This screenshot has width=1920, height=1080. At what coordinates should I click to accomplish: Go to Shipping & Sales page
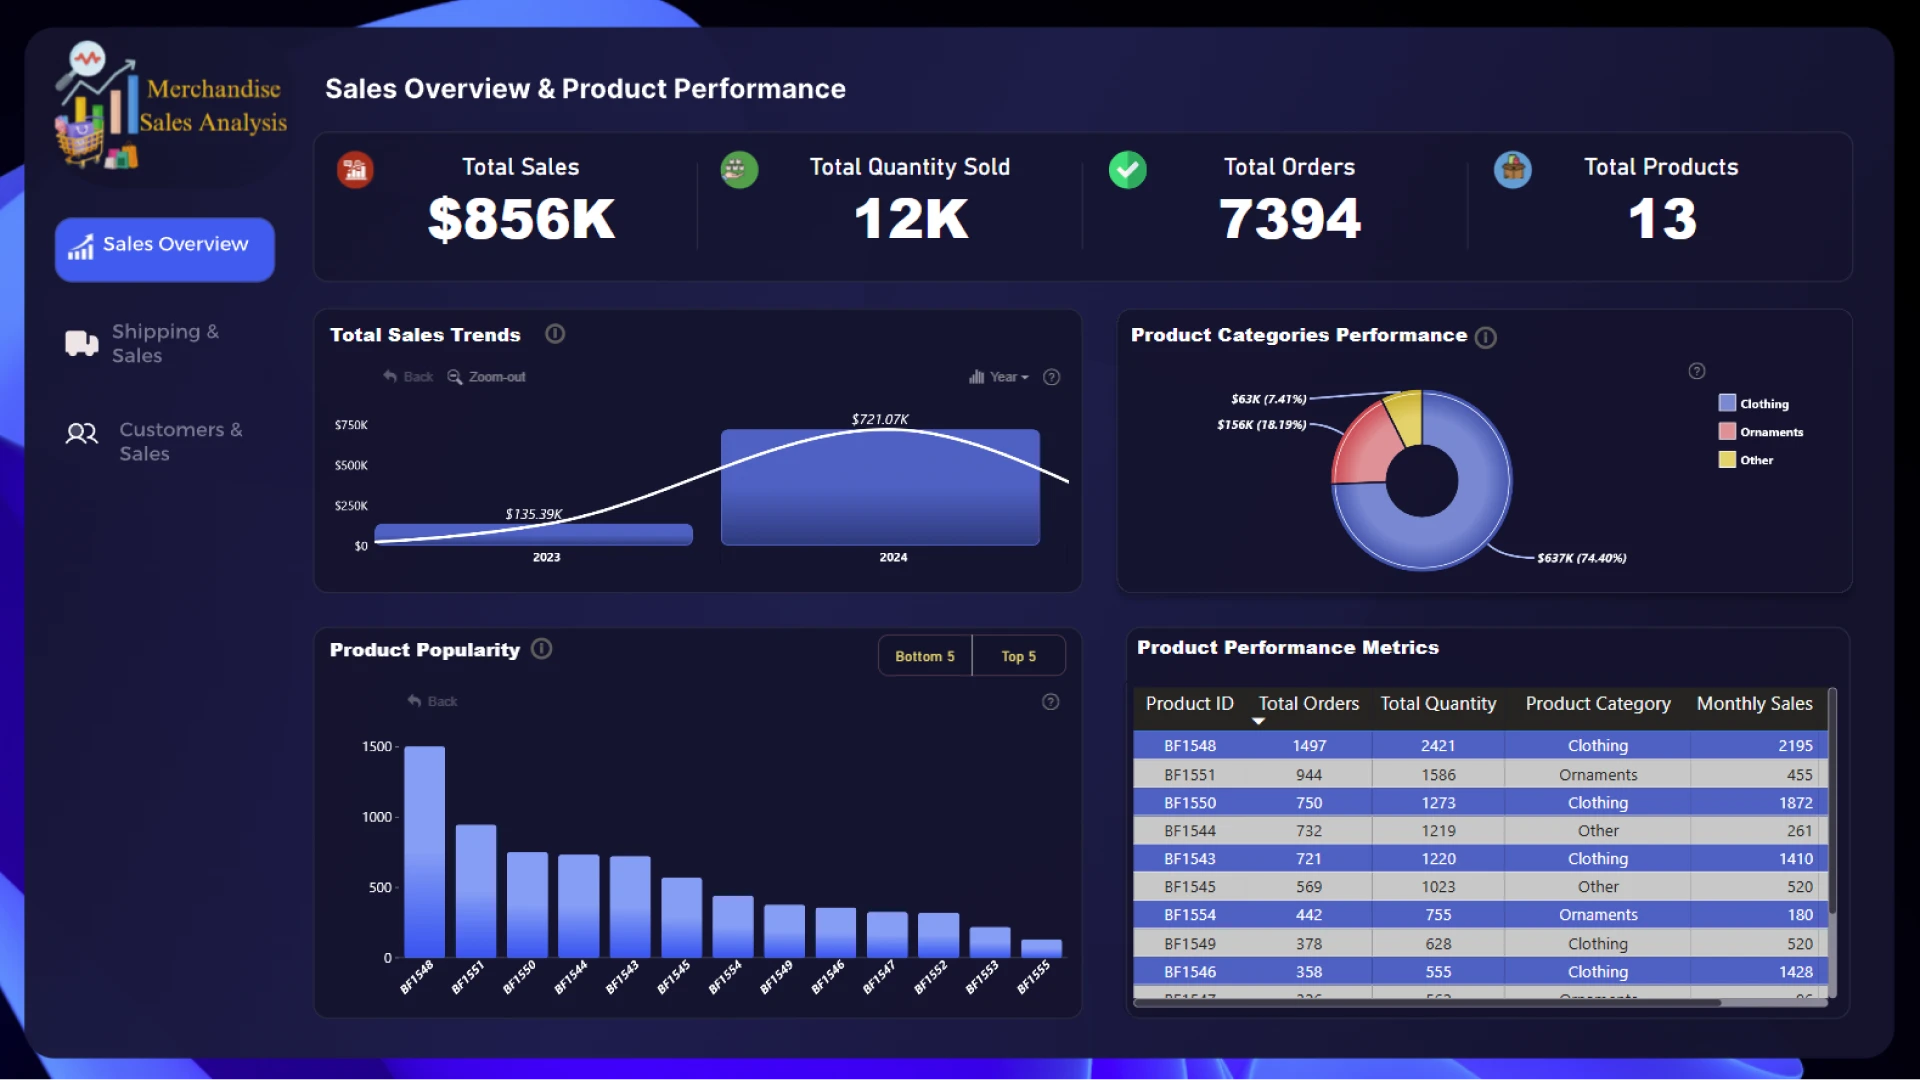(x=165, y=343)
